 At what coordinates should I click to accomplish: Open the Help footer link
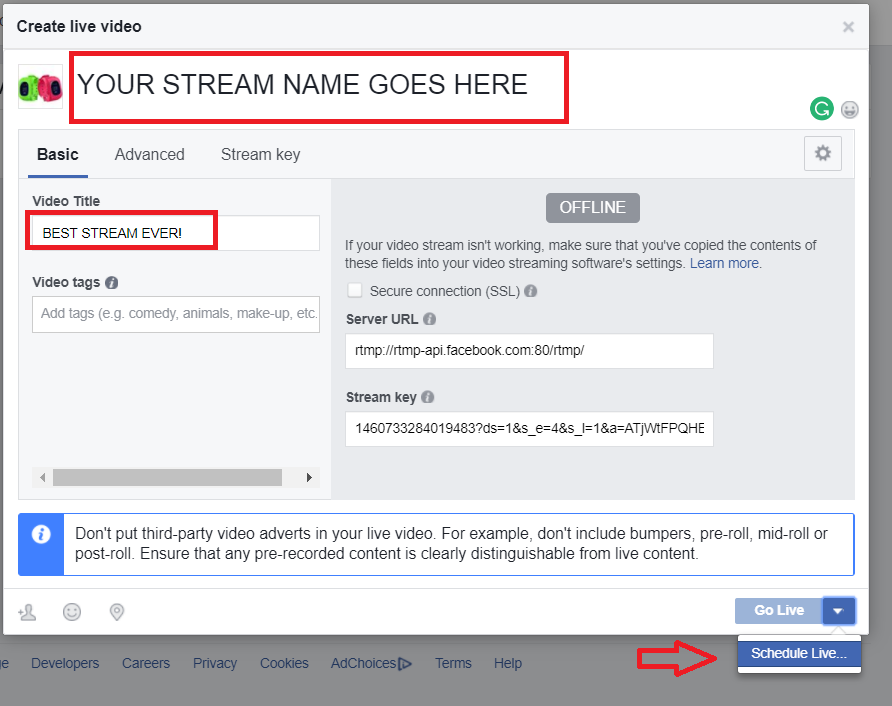click(507, 663)
